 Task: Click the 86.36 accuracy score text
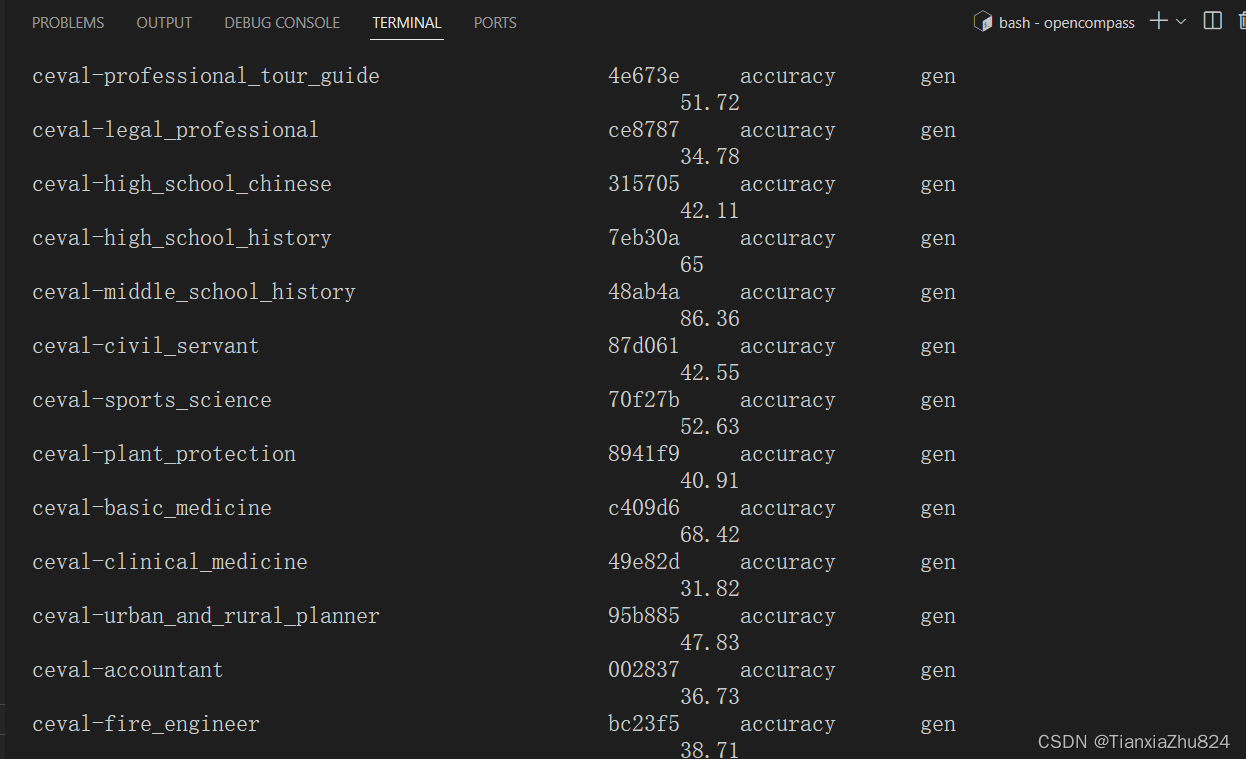click(709, 318)
